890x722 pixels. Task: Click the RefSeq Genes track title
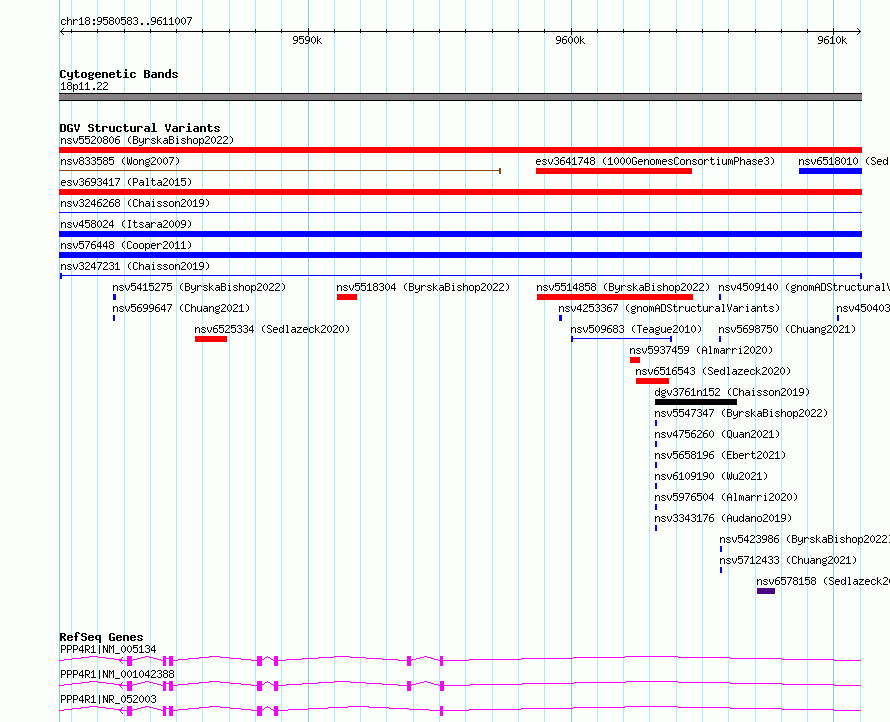[x=101, y=637]
